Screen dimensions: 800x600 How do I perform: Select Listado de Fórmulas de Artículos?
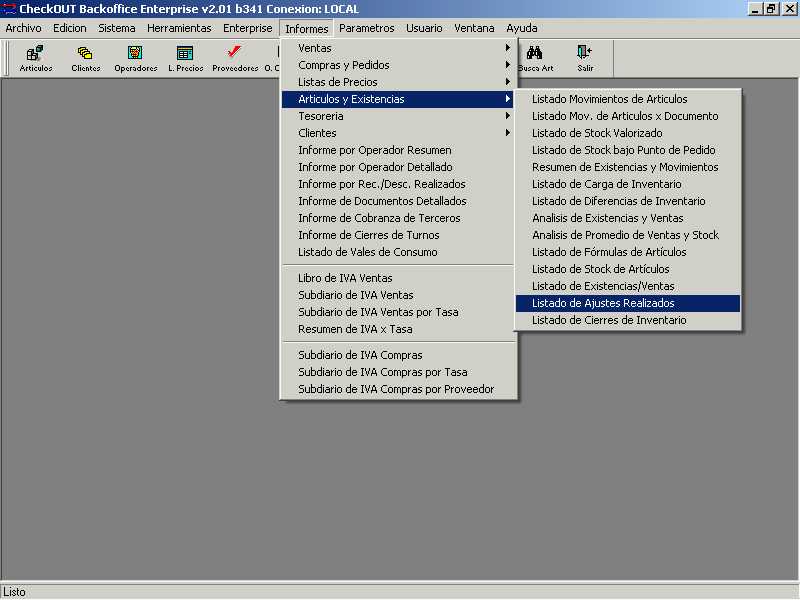click(628, 252)
